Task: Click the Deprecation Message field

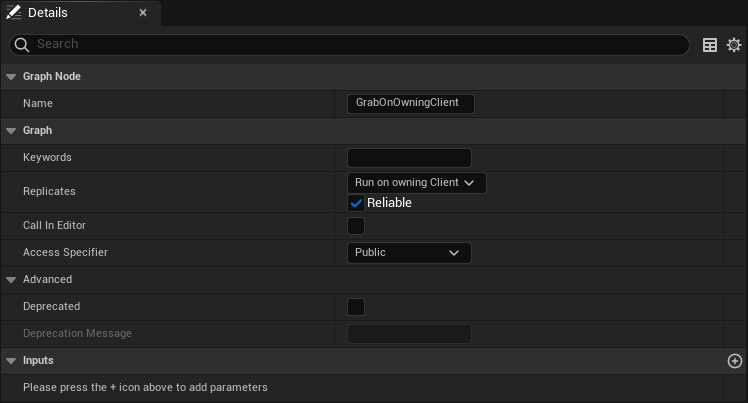Action: [409, 334]
